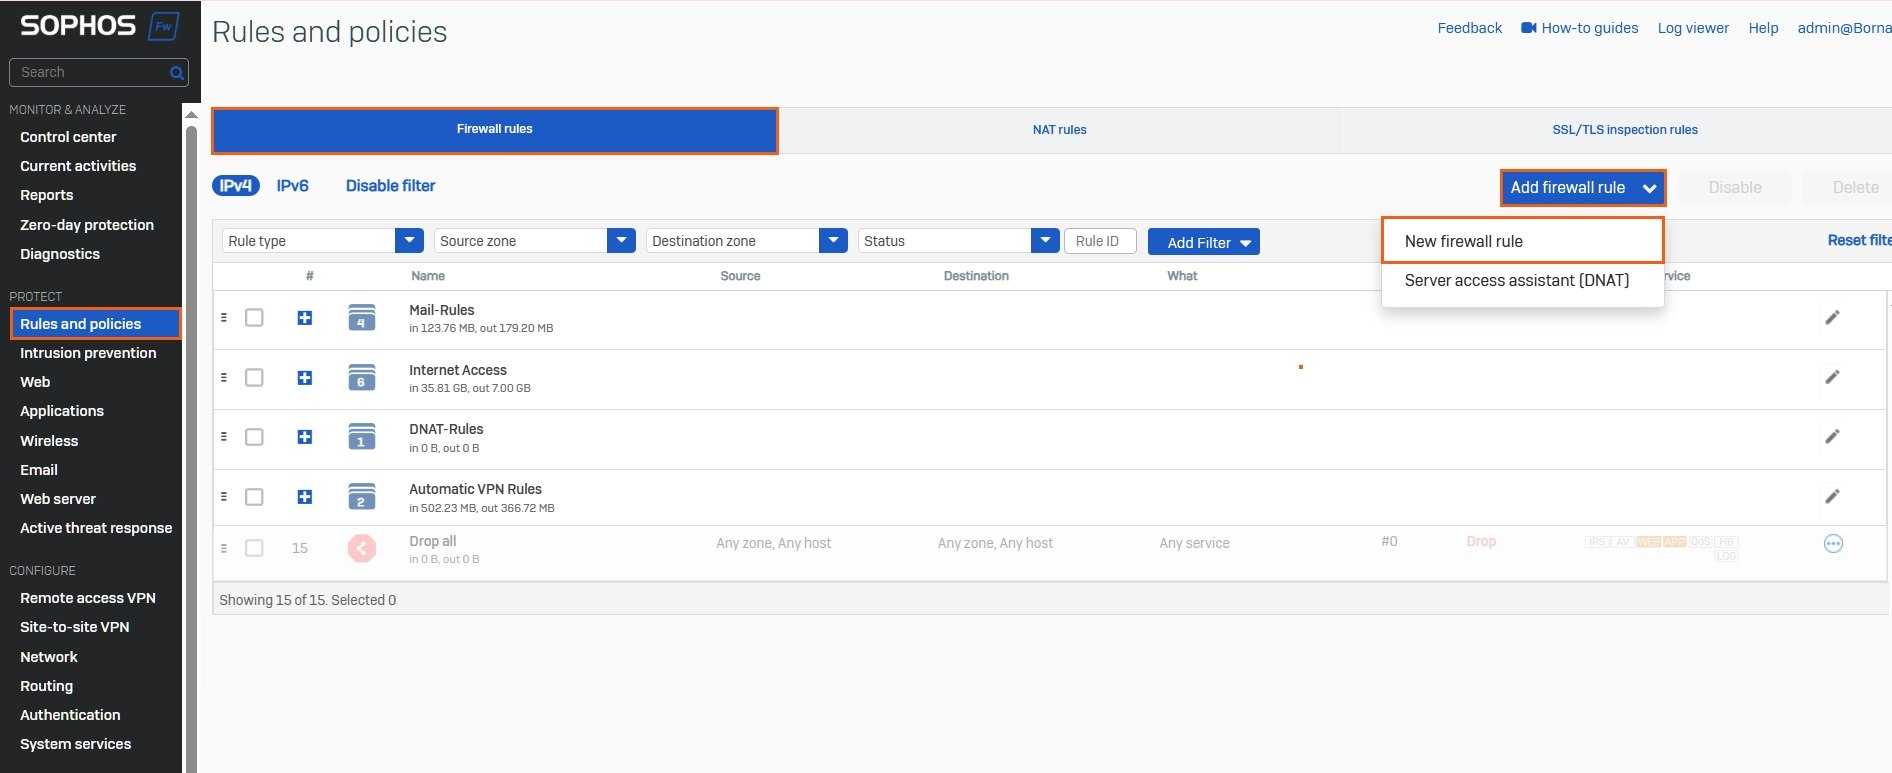This screenshot has width=1892, height=773.
Task: Open the Add Filter dropdown
Action: click(x=1203, y=242)
